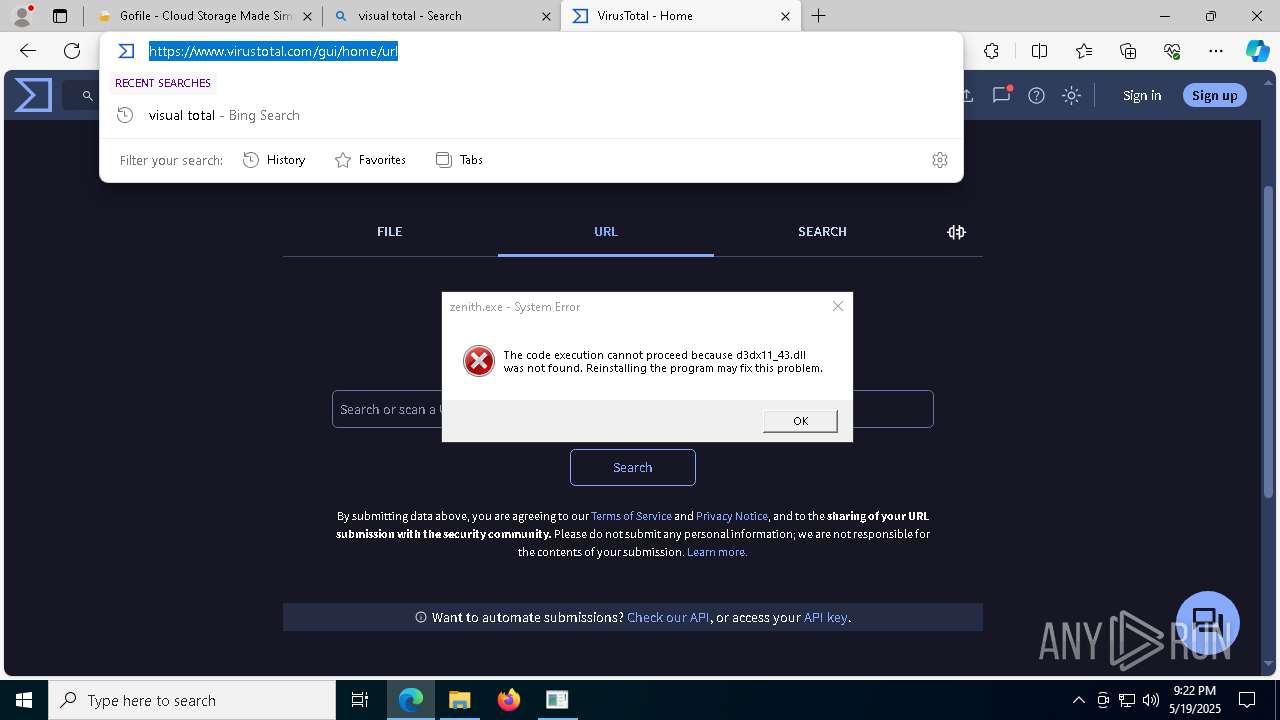Open the Copilot icon in Edge toolbar

pos(1257,51)
